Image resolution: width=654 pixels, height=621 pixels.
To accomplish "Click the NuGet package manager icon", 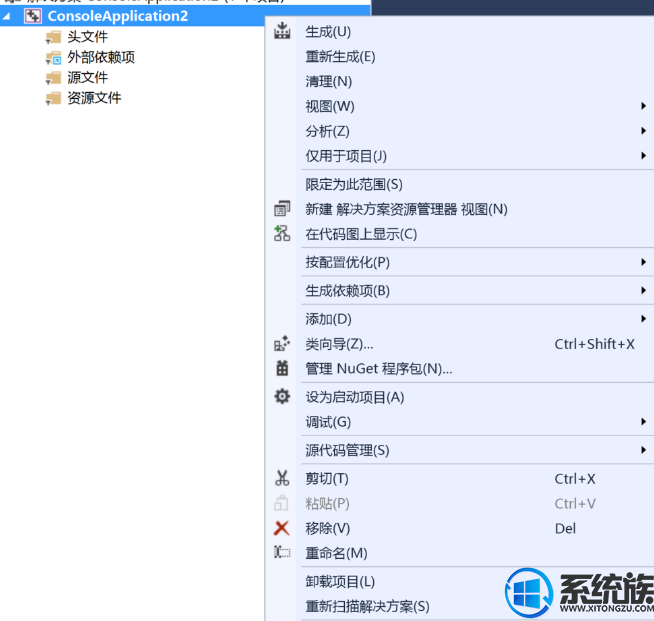I will tap(282, 368).
